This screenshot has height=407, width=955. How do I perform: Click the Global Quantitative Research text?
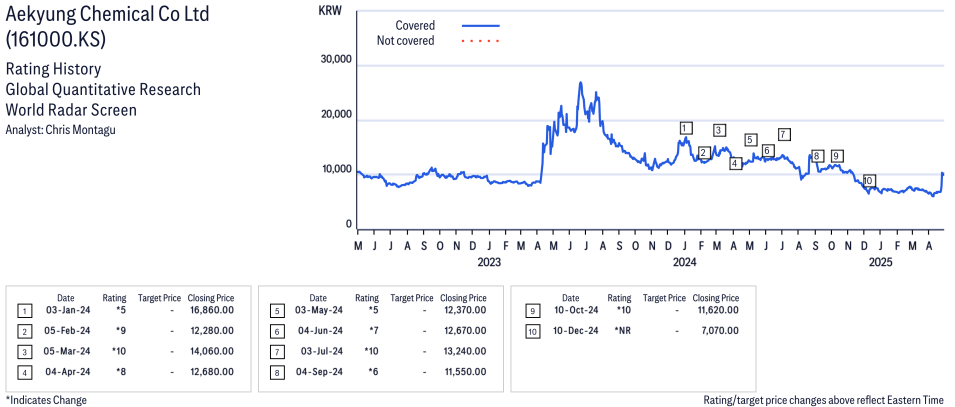point(103,90)
